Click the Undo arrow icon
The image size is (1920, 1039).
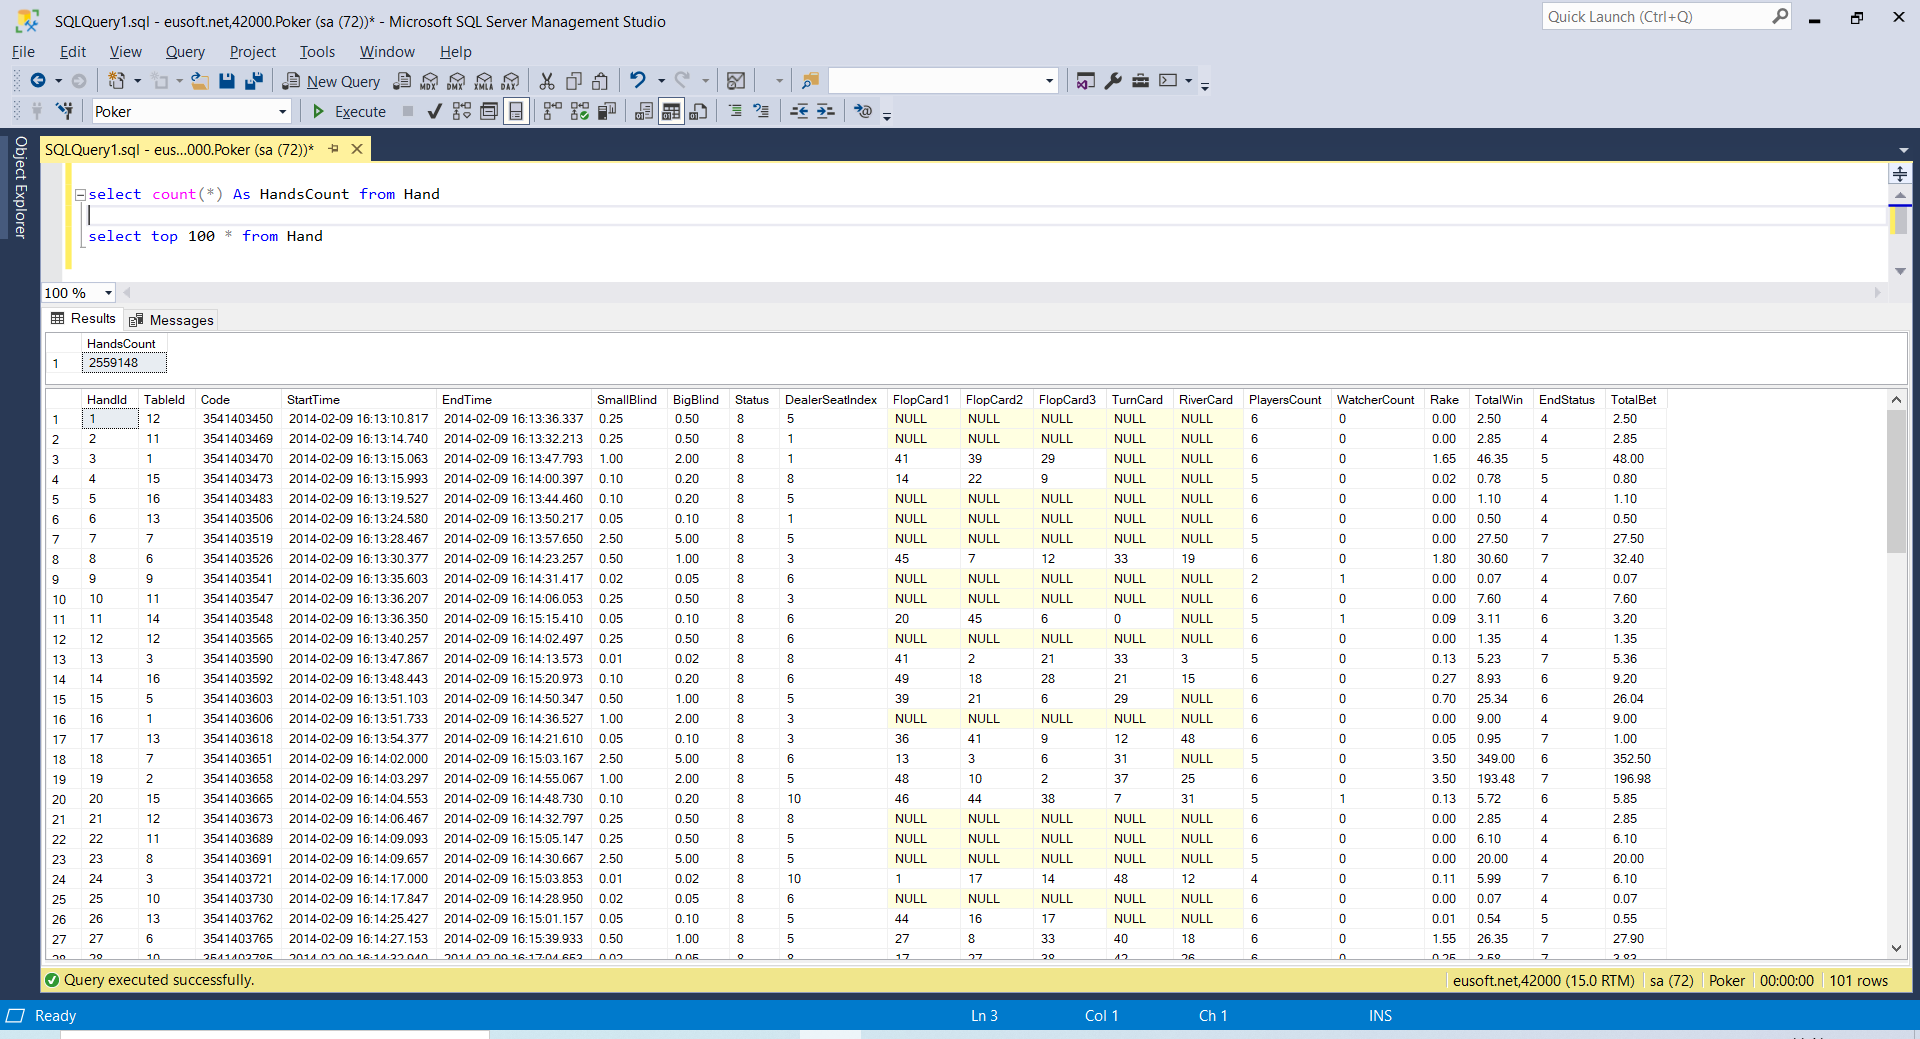click(638, 80)
